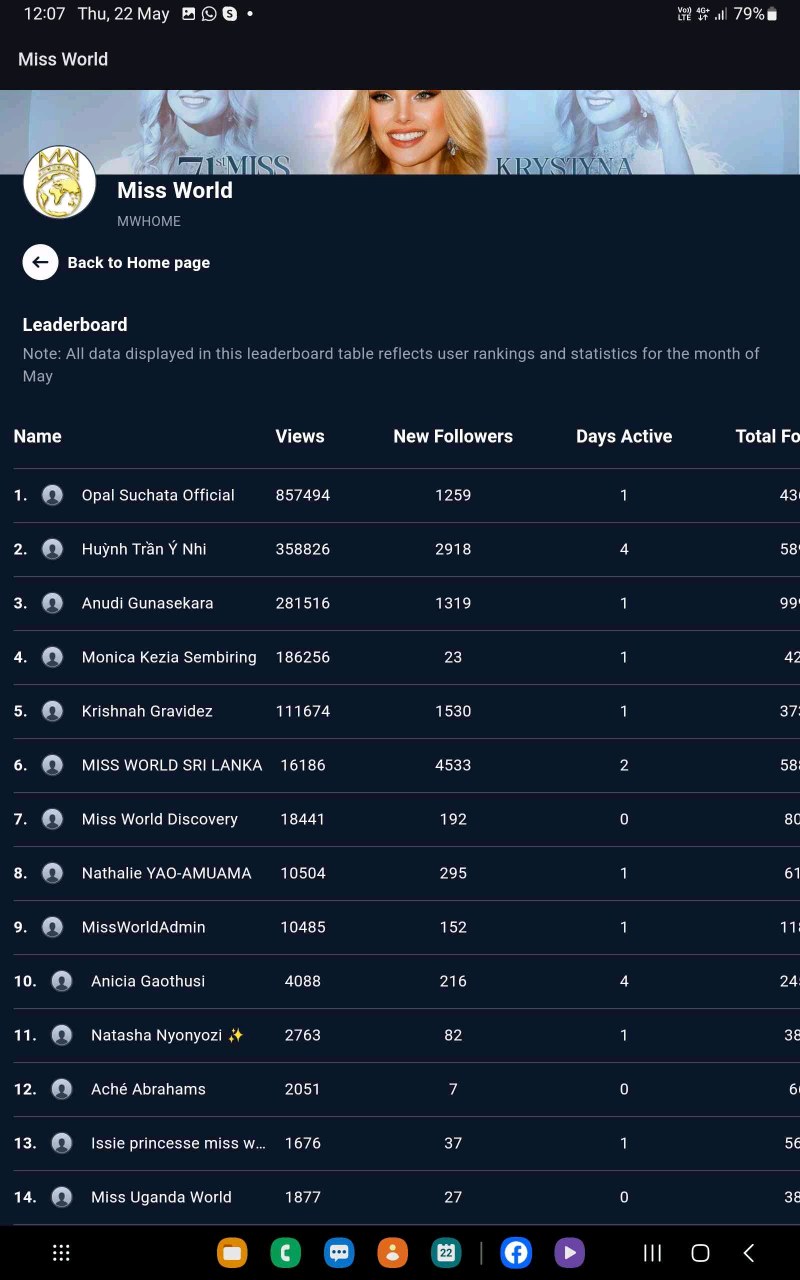Tap avatar icon beside Huỳnh Trần Ý Nhi
The height and width of the screenshot is (1280, 800).
click(x=52, y=549)
